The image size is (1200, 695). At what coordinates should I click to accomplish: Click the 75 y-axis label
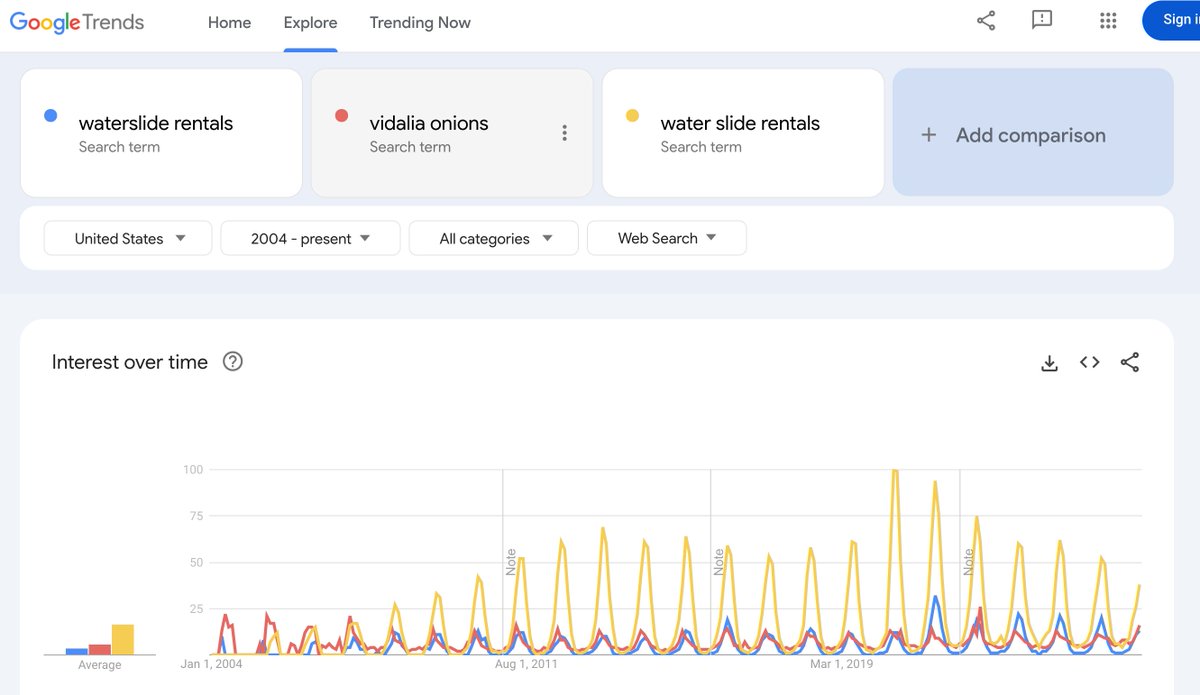point(196,516)
